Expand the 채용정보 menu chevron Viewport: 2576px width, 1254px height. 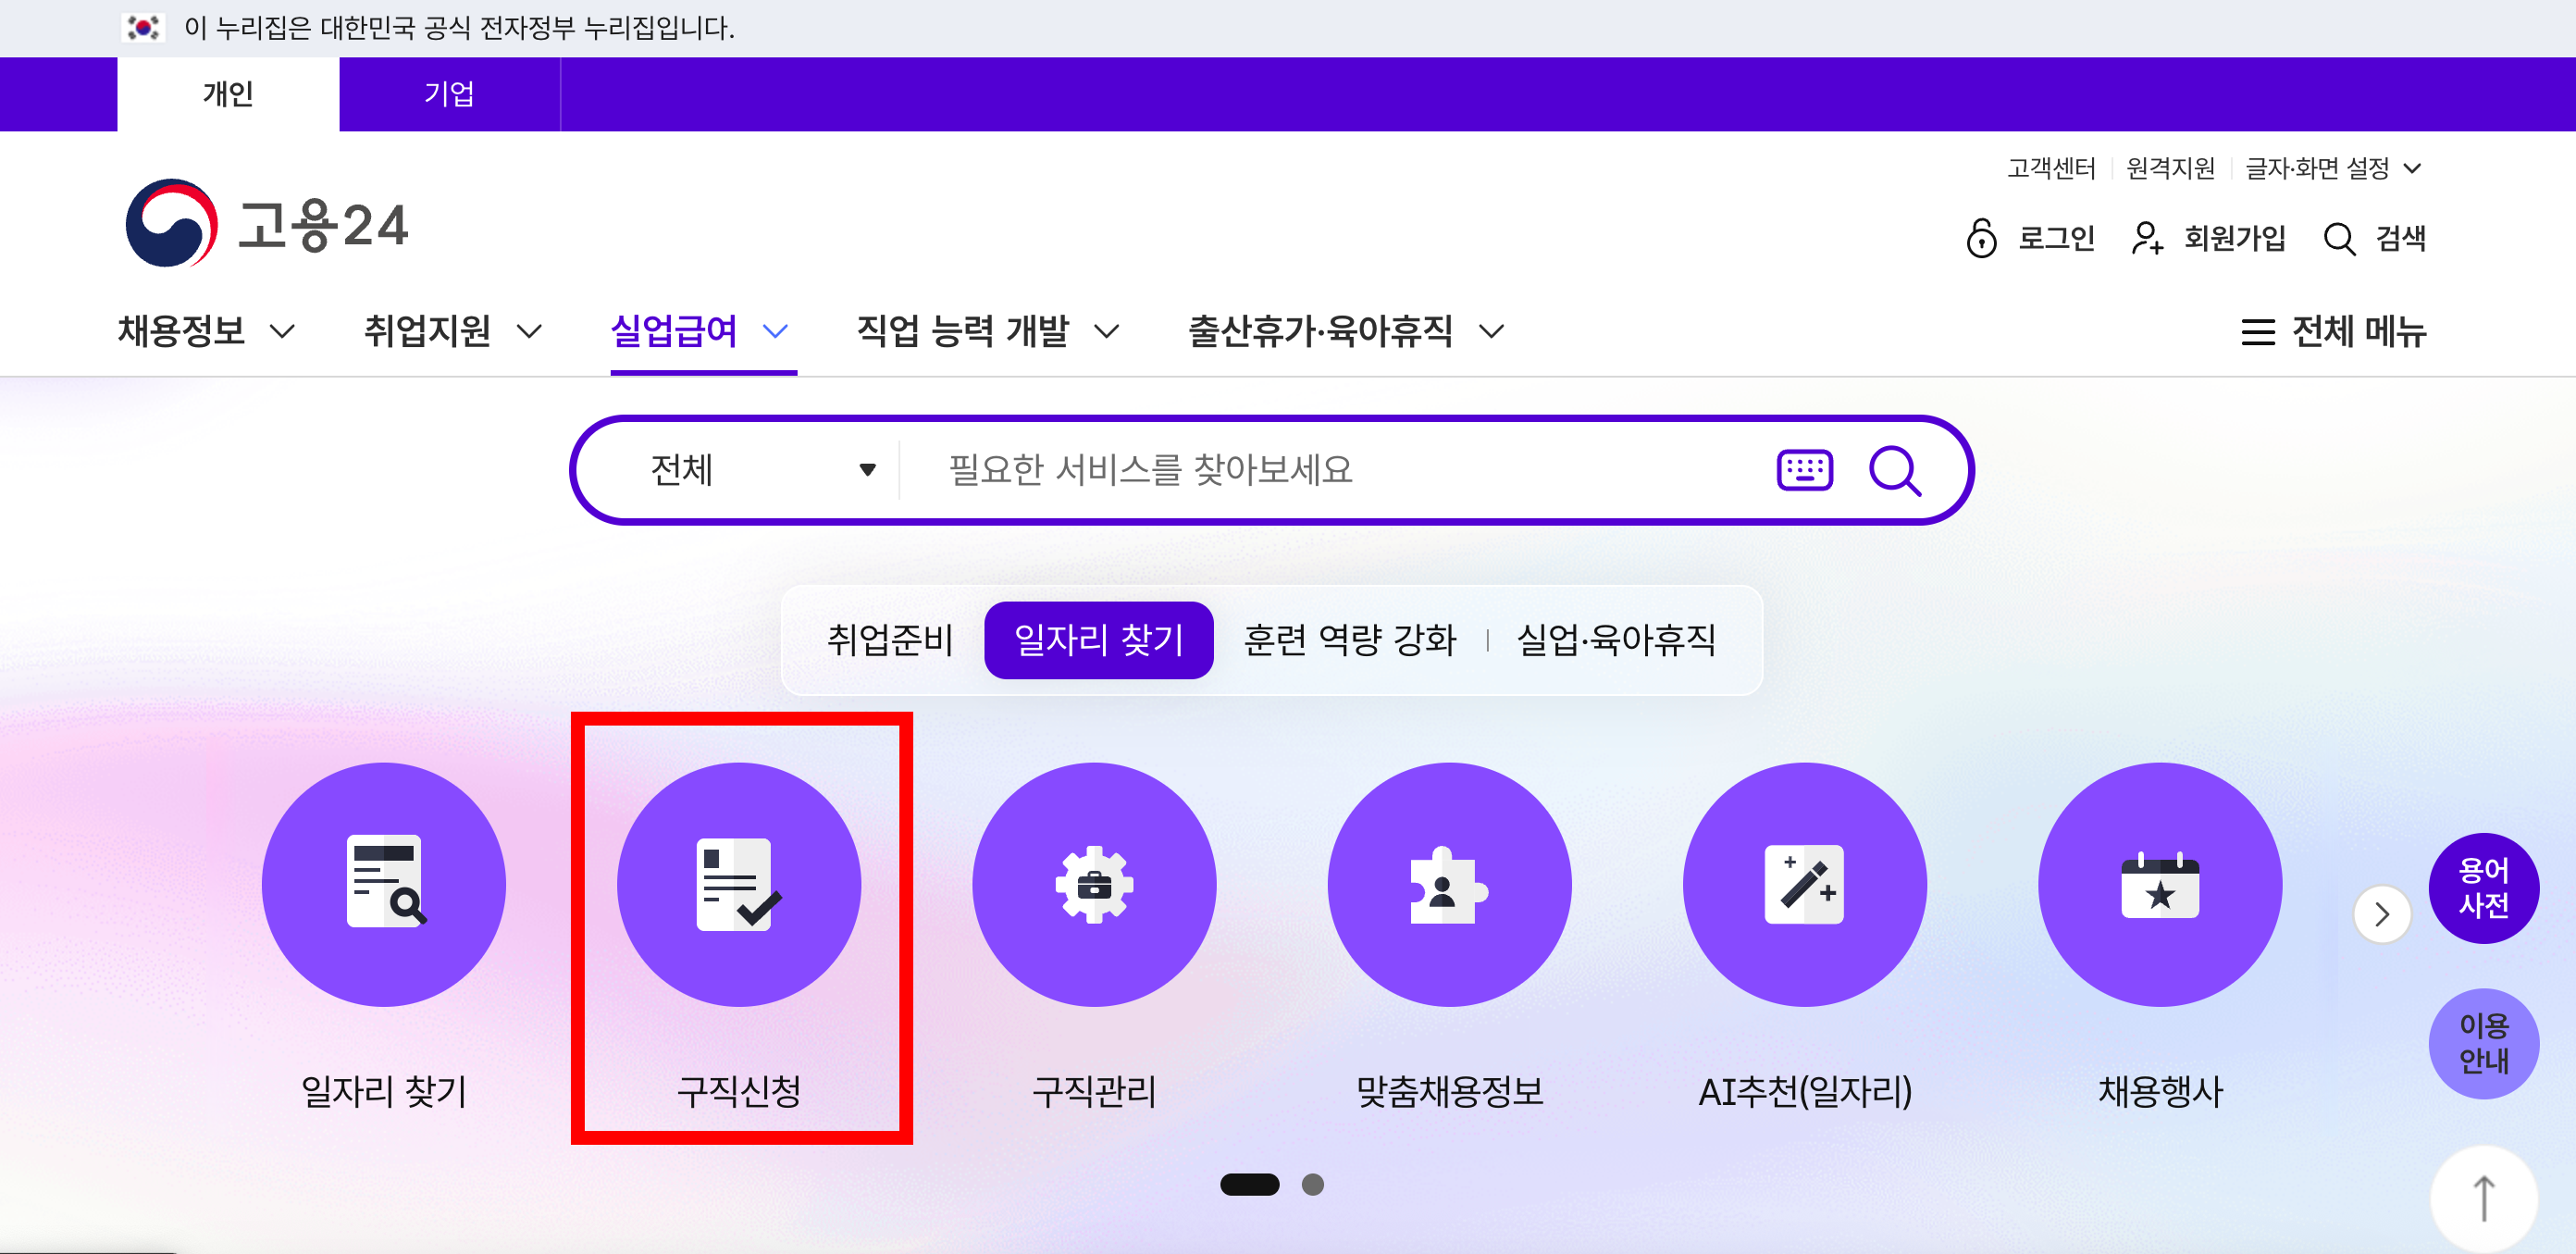[x=283, y=331]
